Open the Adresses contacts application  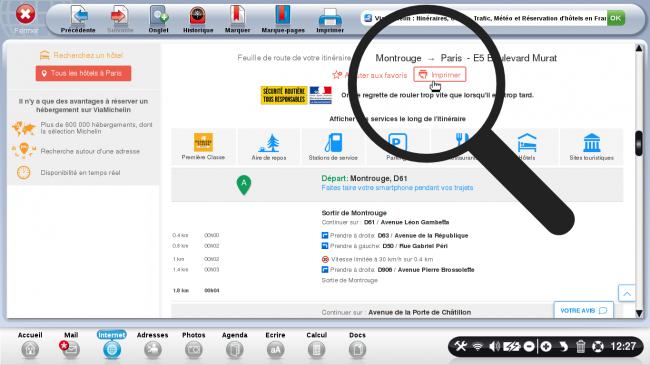(x=153, y=345)
